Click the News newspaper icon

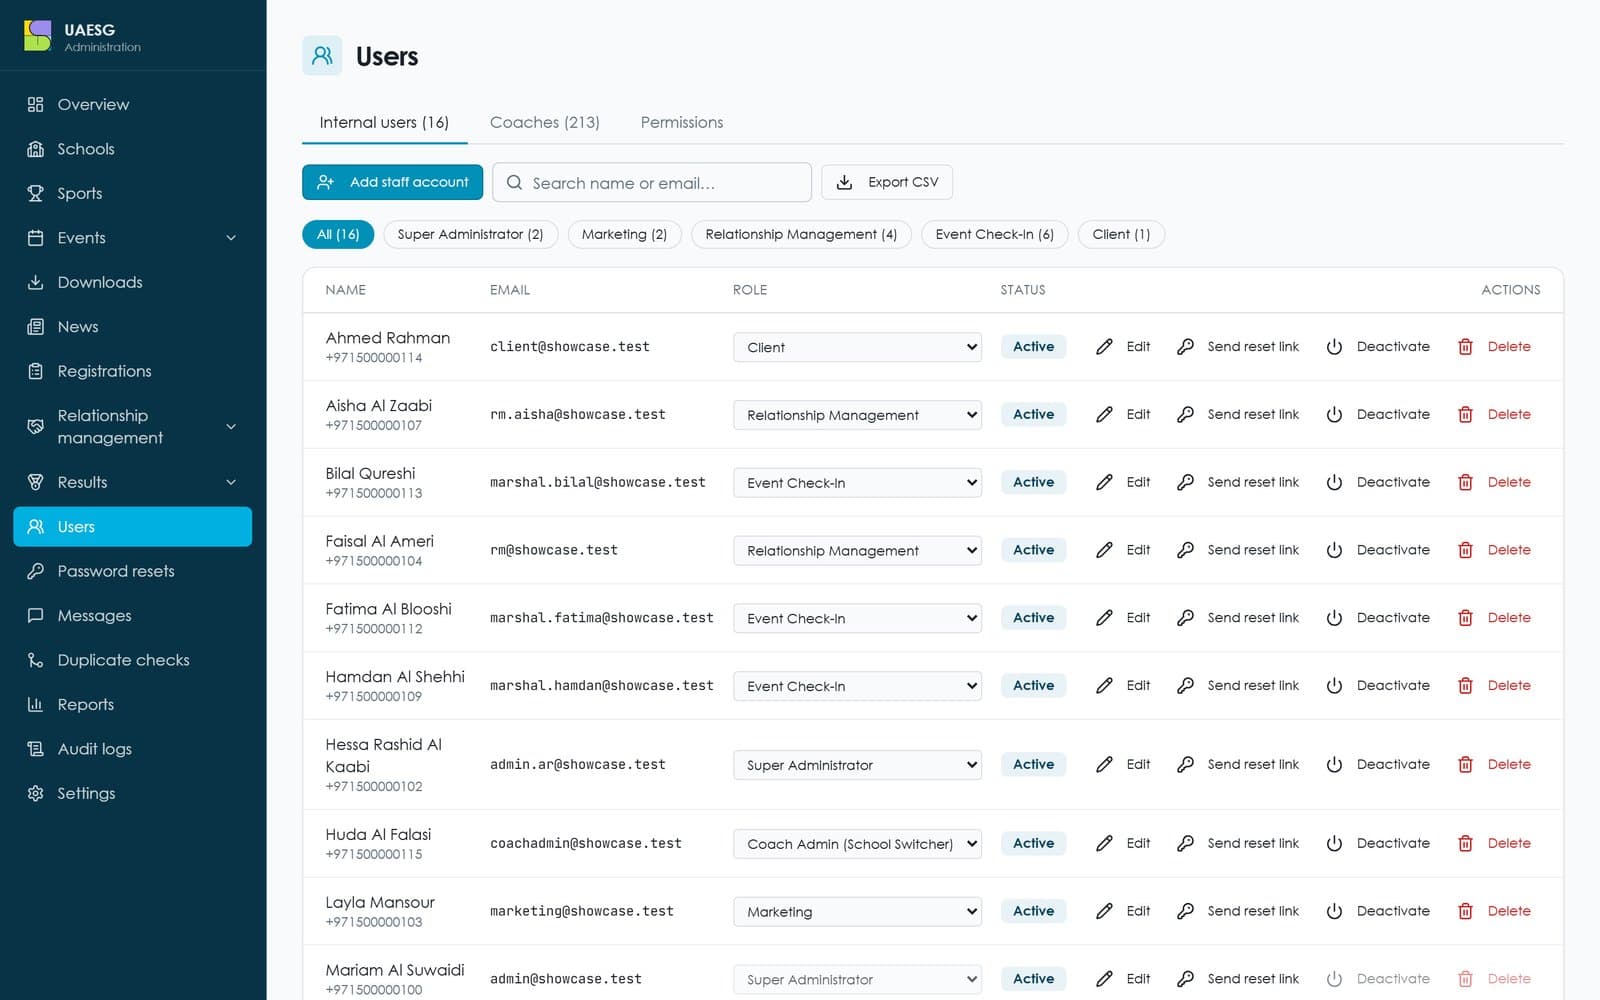pos(36,327)
